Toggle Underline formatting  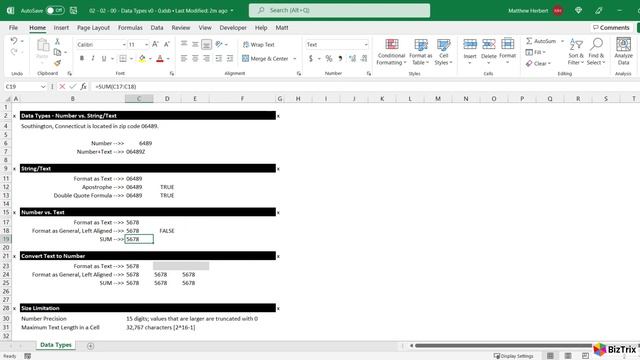[x=104, y=59]
